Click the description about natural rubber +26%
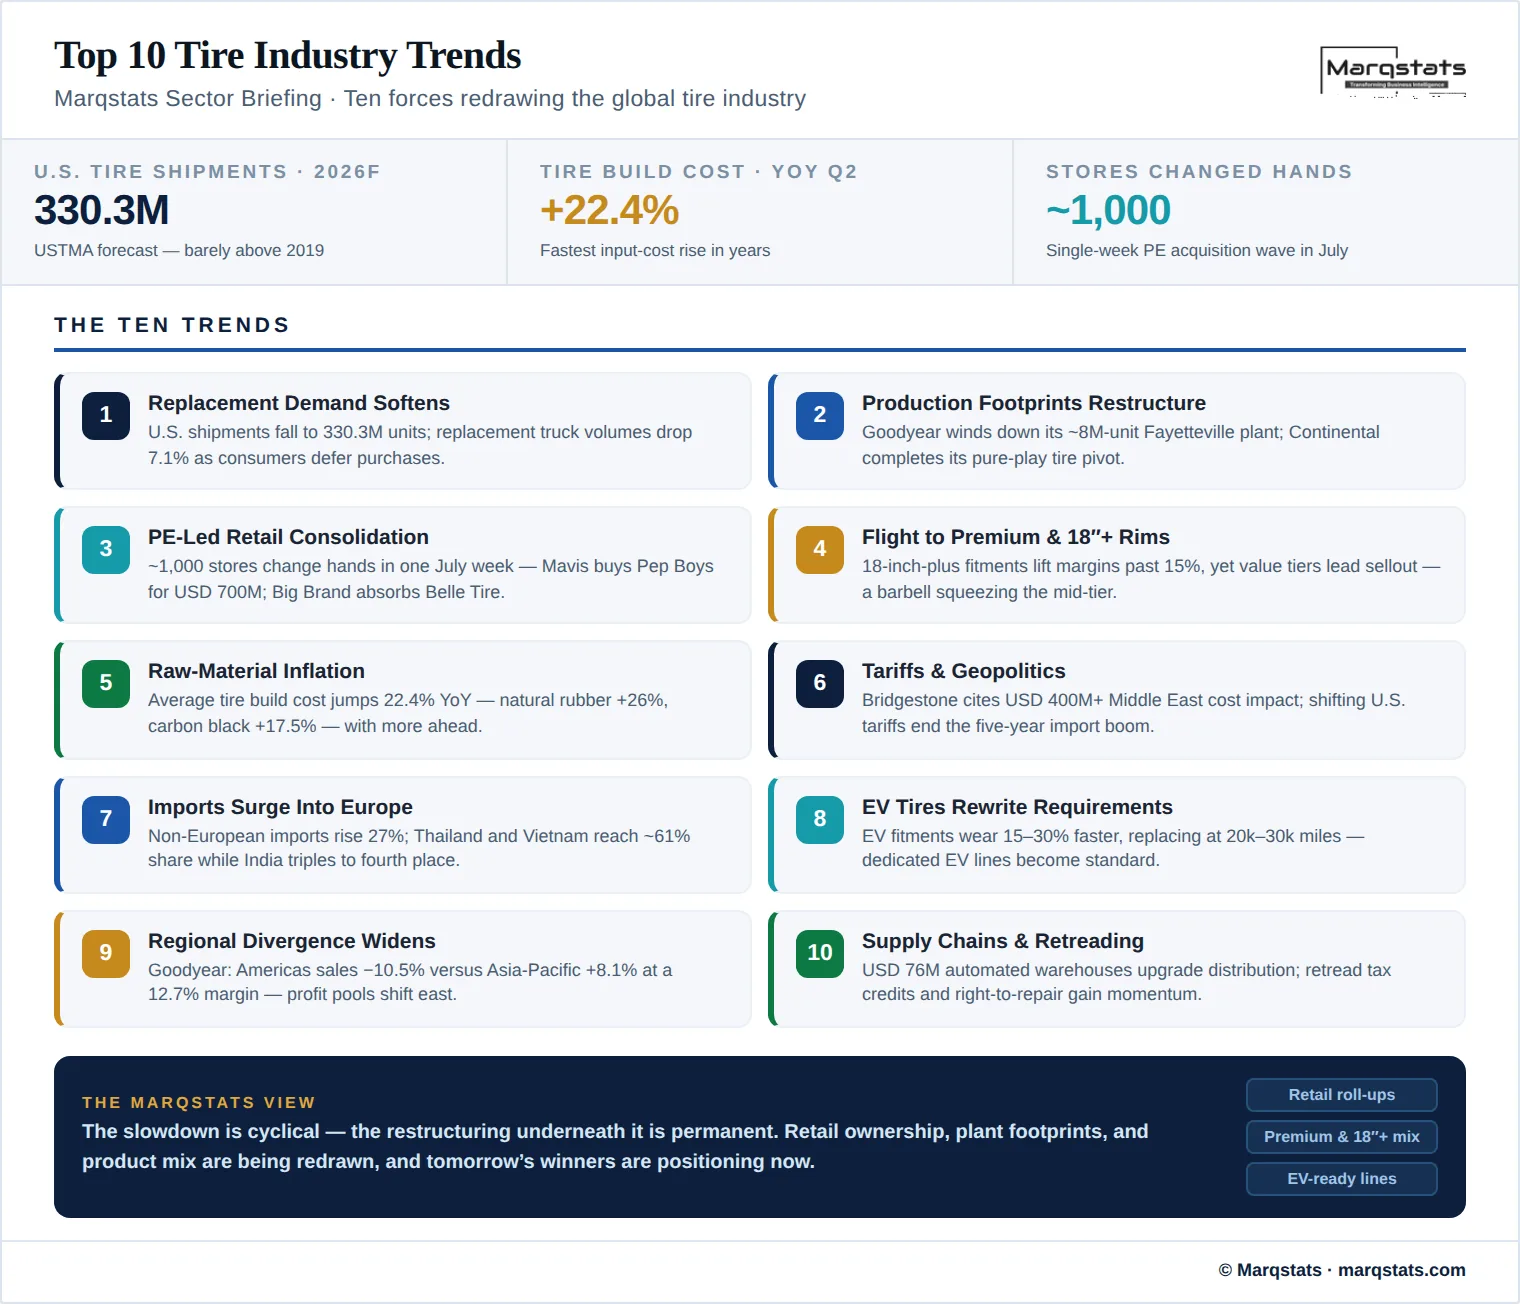The width and height of the screenshot is (1520, 1304). pos(408,713)
